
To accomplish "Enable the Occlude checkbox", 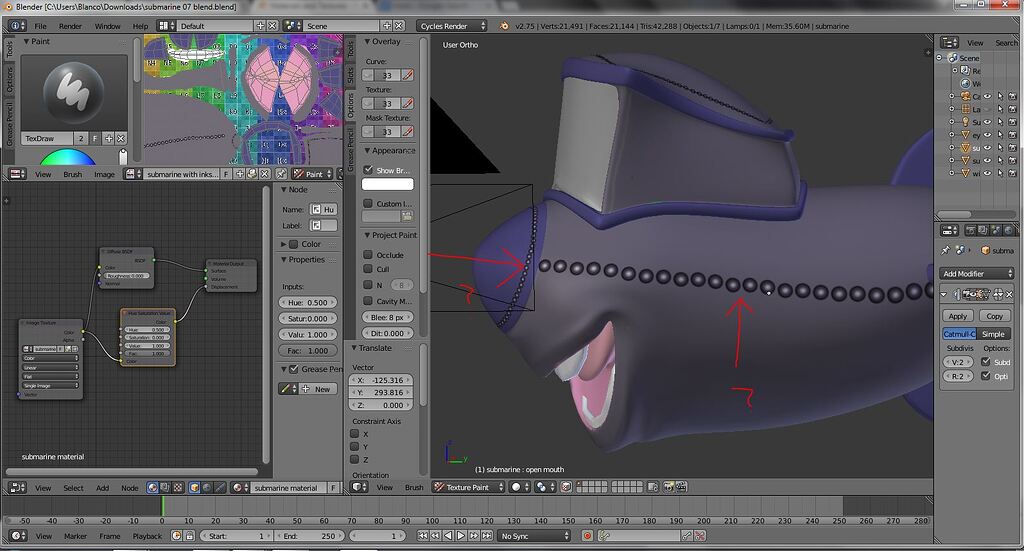I will click(368, 255).
